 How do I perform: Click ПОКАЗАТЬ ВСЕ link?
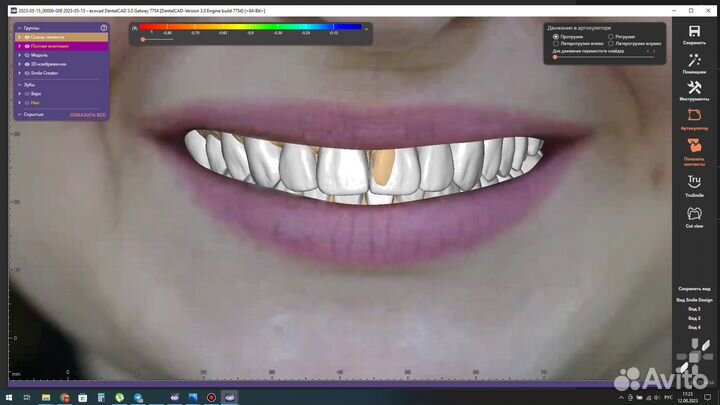[x=87, y=115]
